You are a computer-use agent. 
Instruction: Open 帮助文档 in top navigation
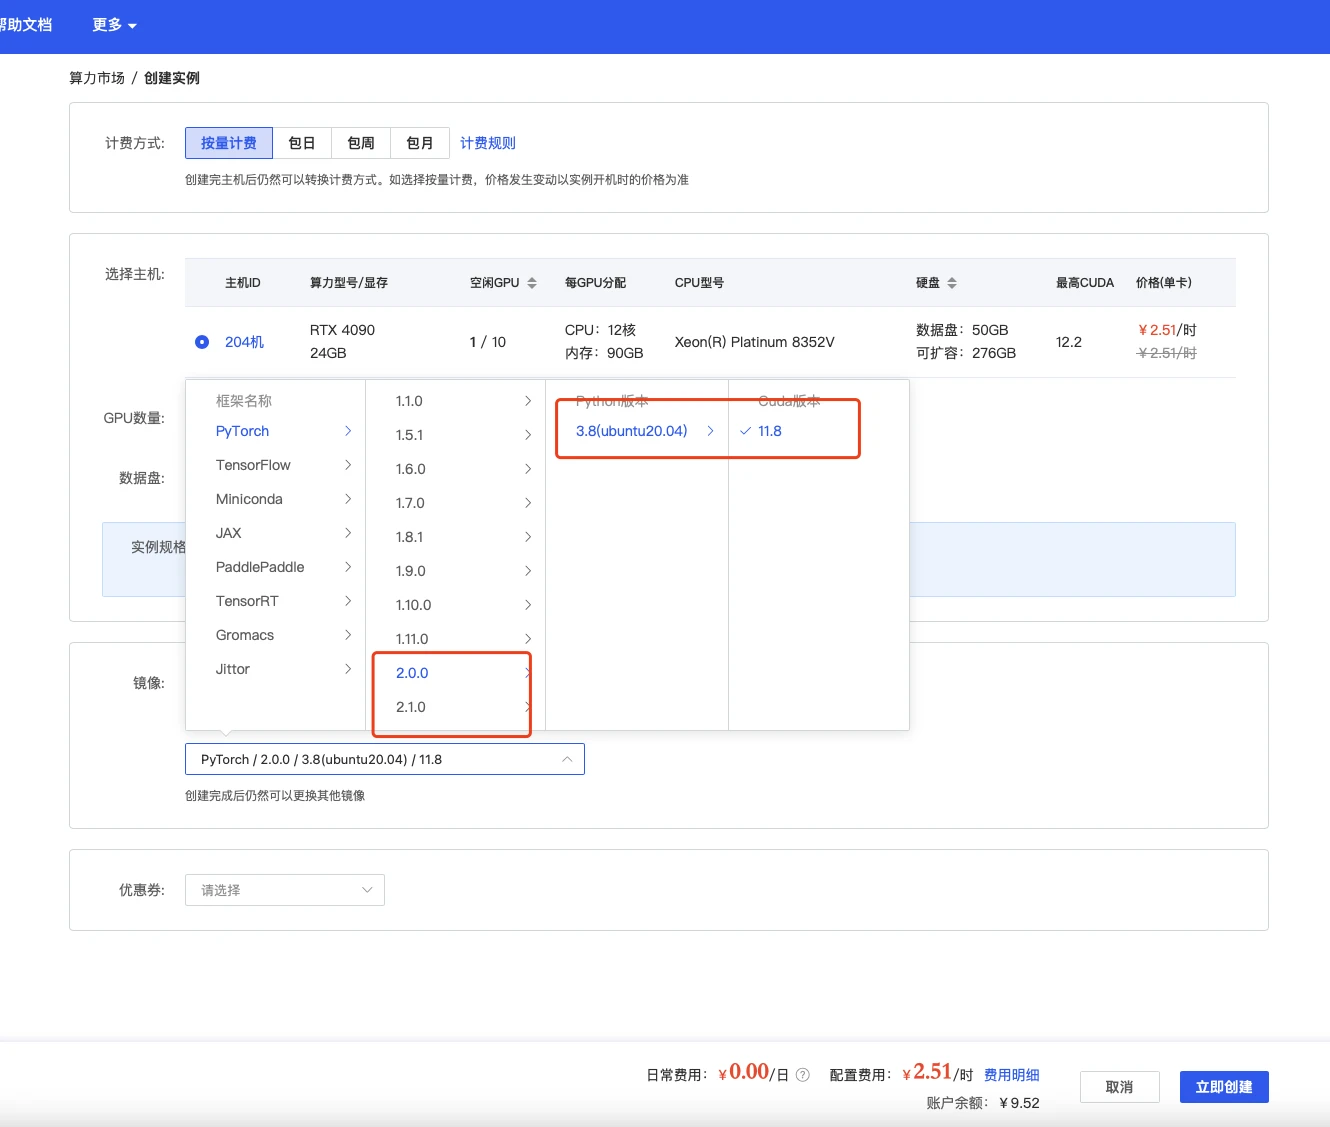pos(26,25)
